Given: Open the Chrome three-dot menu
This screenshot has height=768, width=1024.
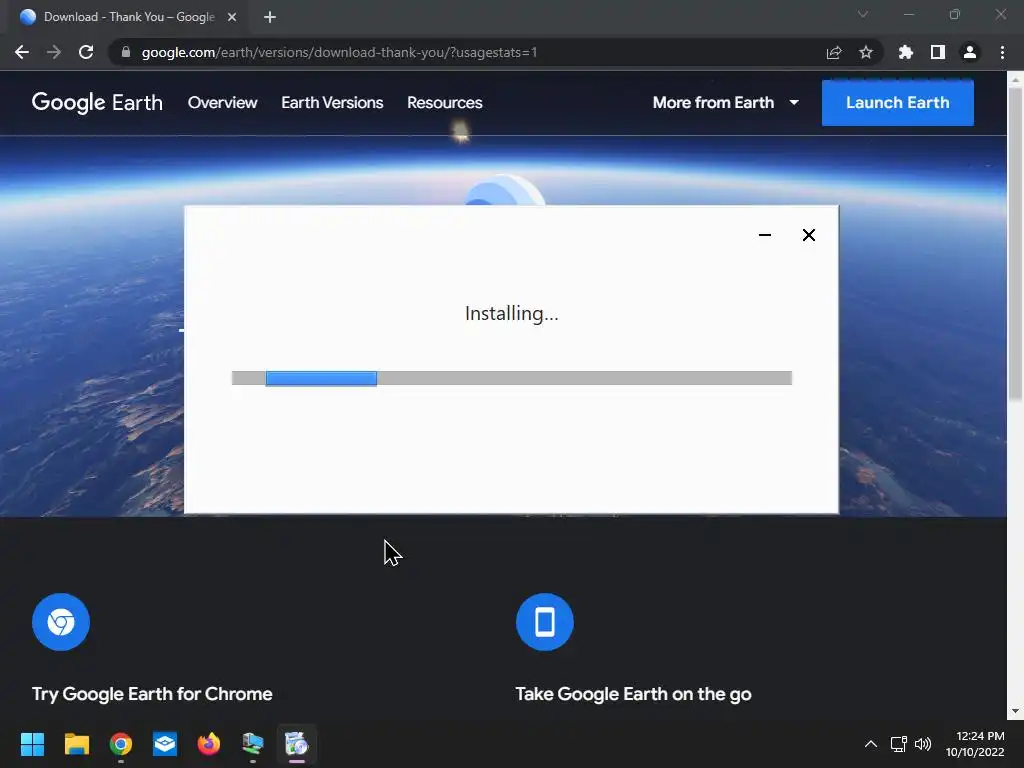Looking at the screenshot, I should pos(1002,52).
